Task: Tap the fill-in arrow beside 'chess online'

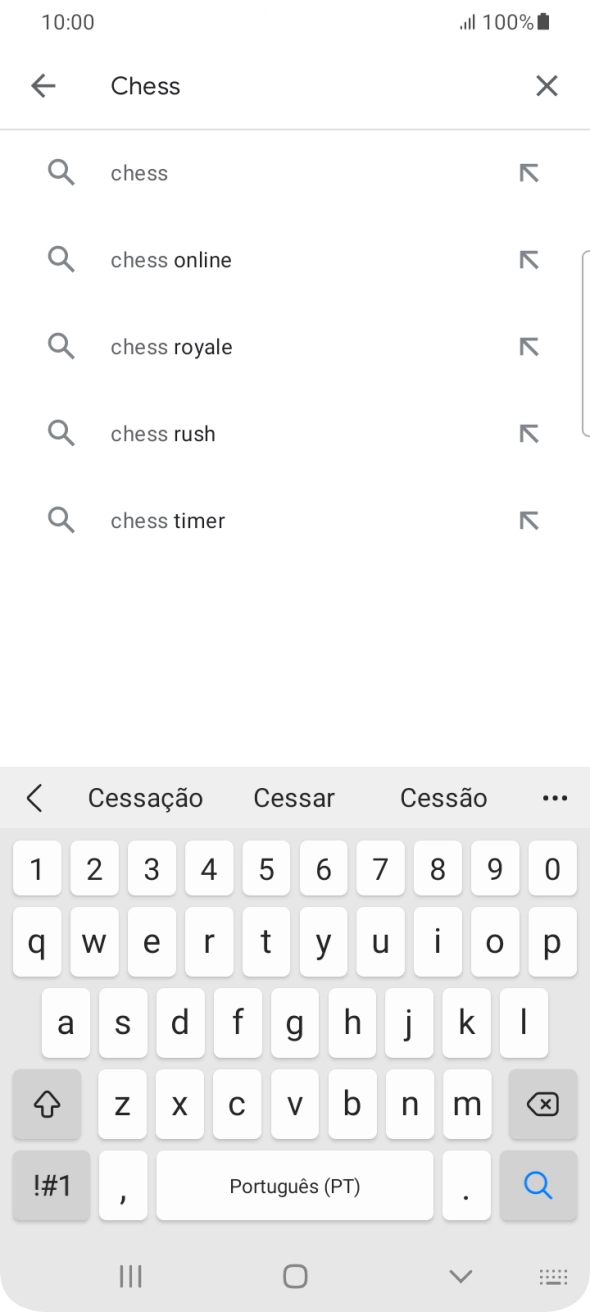Action: coord(527,259)
